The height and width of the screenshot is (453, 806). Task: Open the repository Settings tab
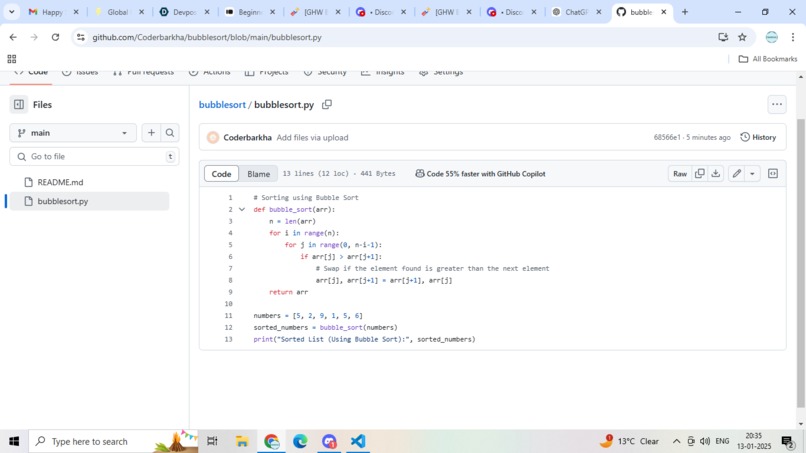point(441,73)
